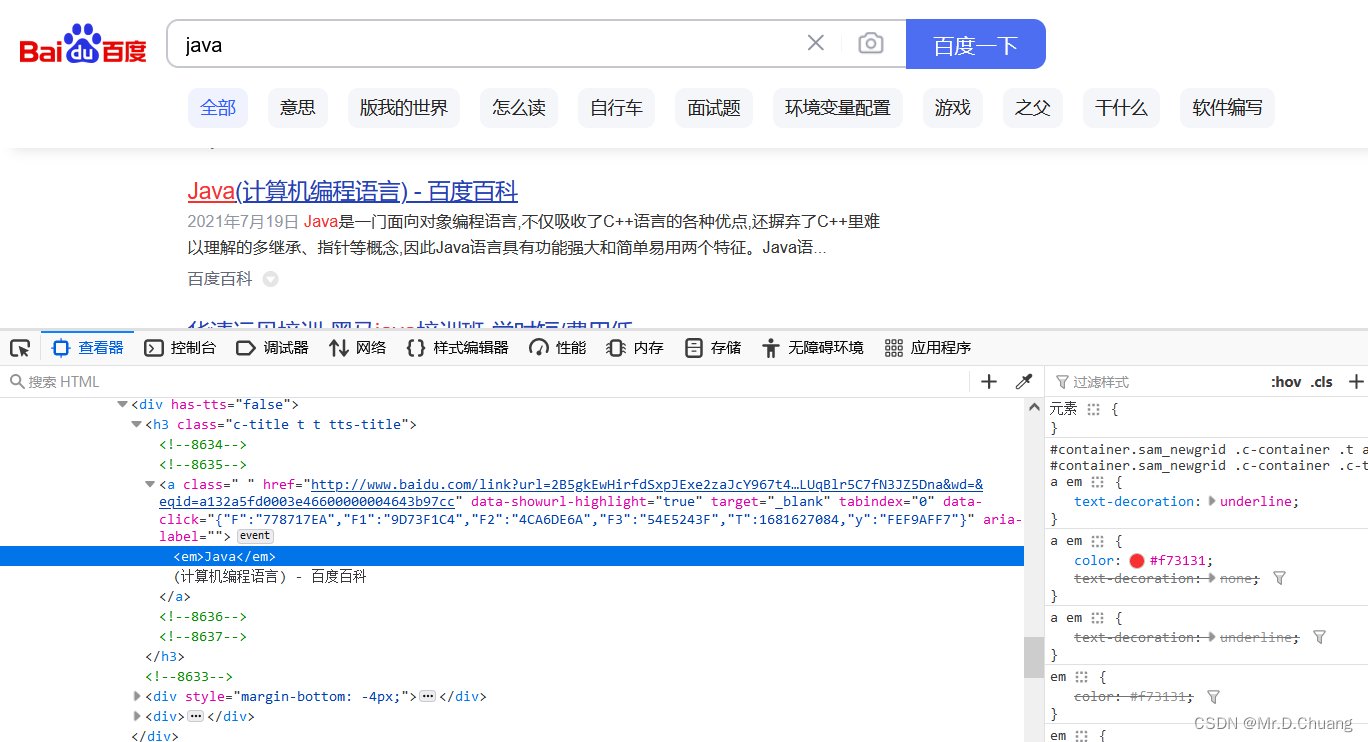
Task: Activate the element picker tool in devtools
Action: pos(20,348)
